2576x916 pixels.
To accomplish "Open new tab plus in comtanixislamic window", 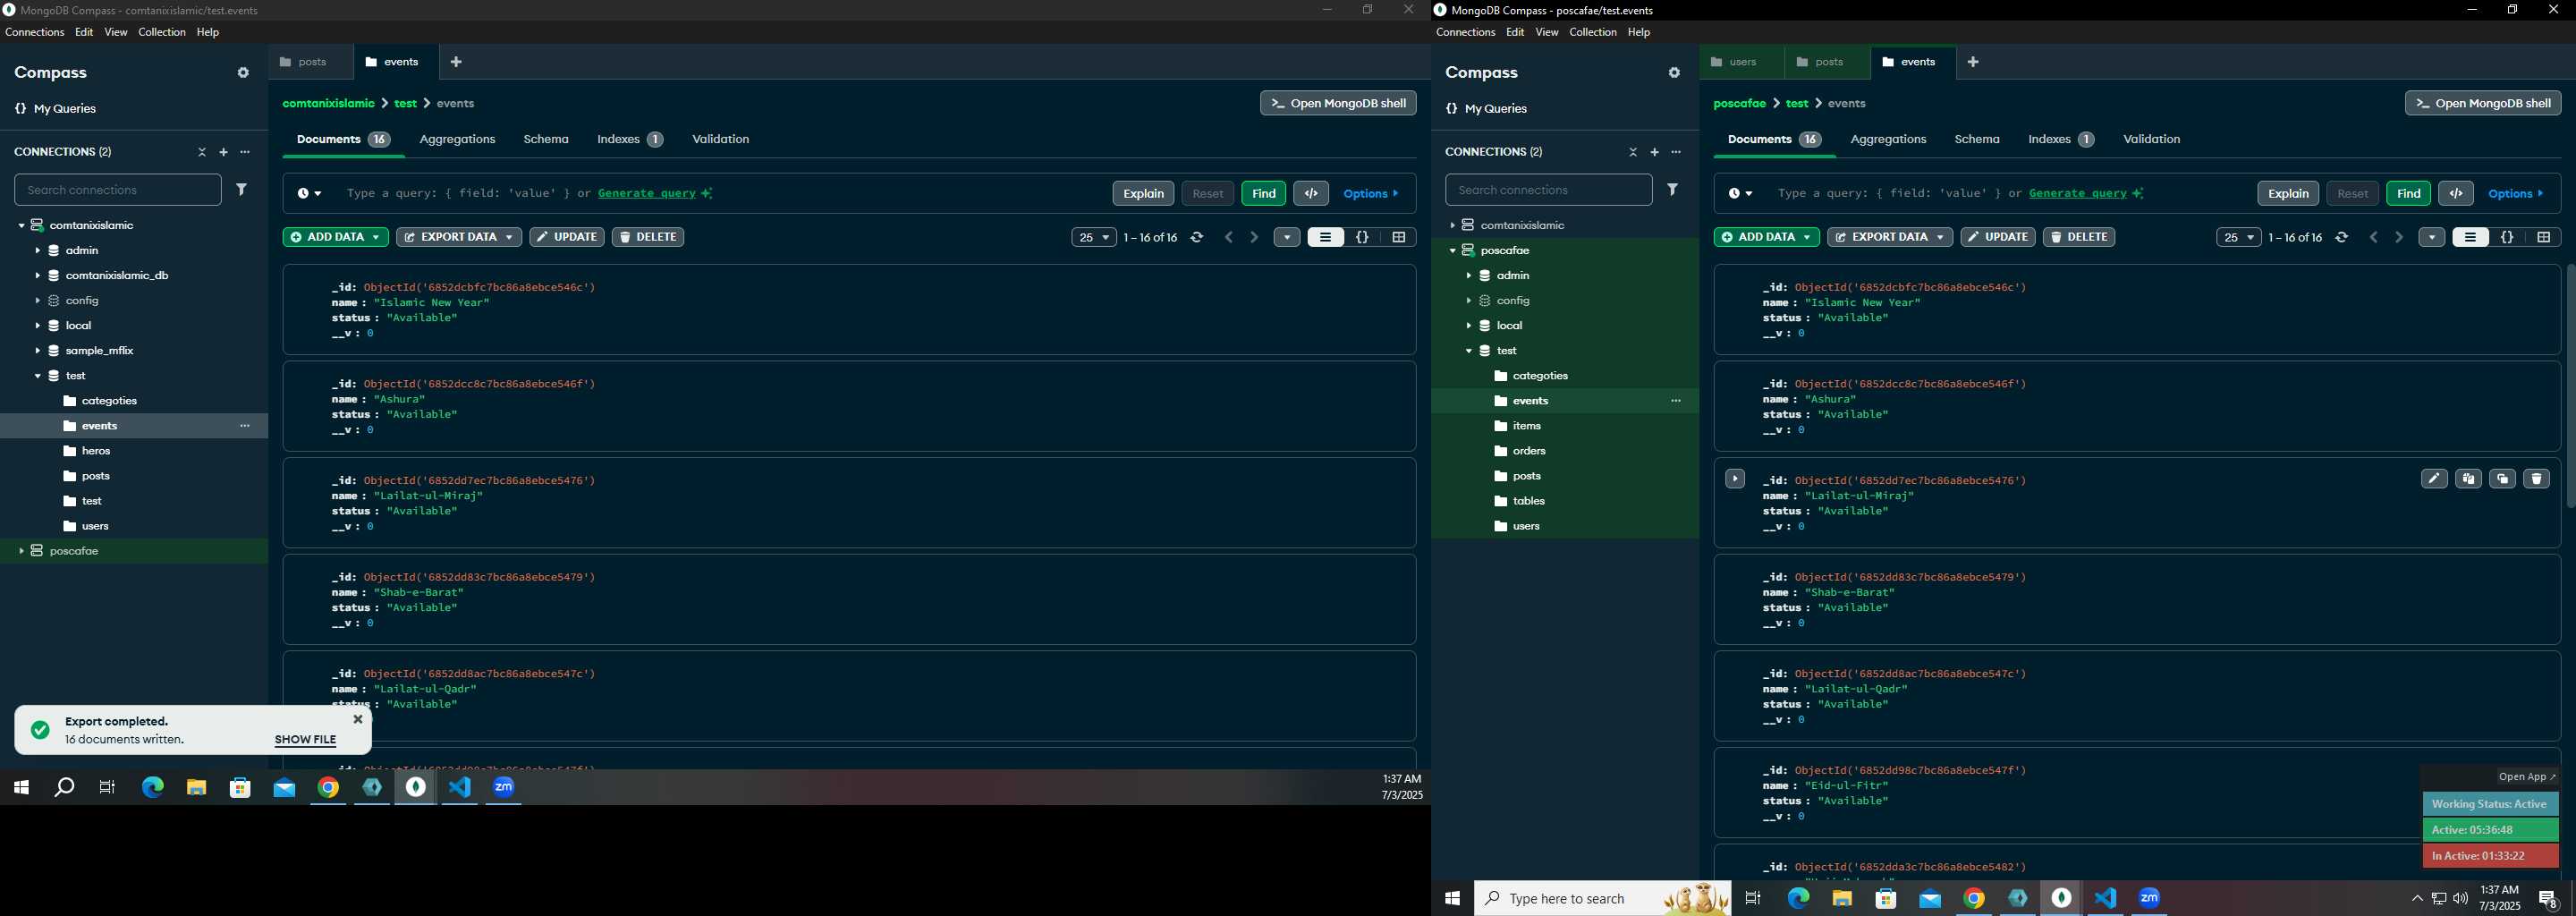I will coord(456,62).
